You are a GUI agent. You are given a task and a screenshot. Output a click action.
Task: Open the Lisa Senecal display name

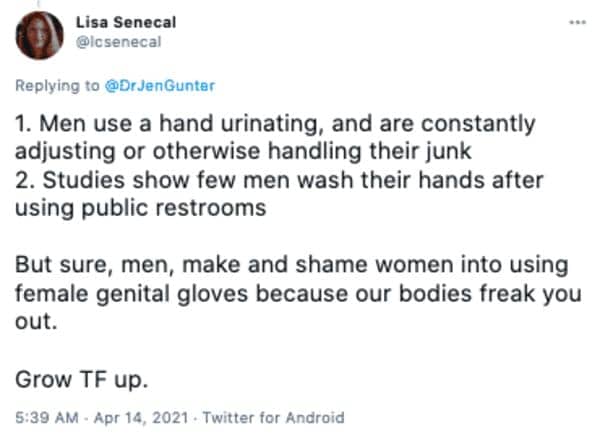pyautogui.click(x=126, y=22)
